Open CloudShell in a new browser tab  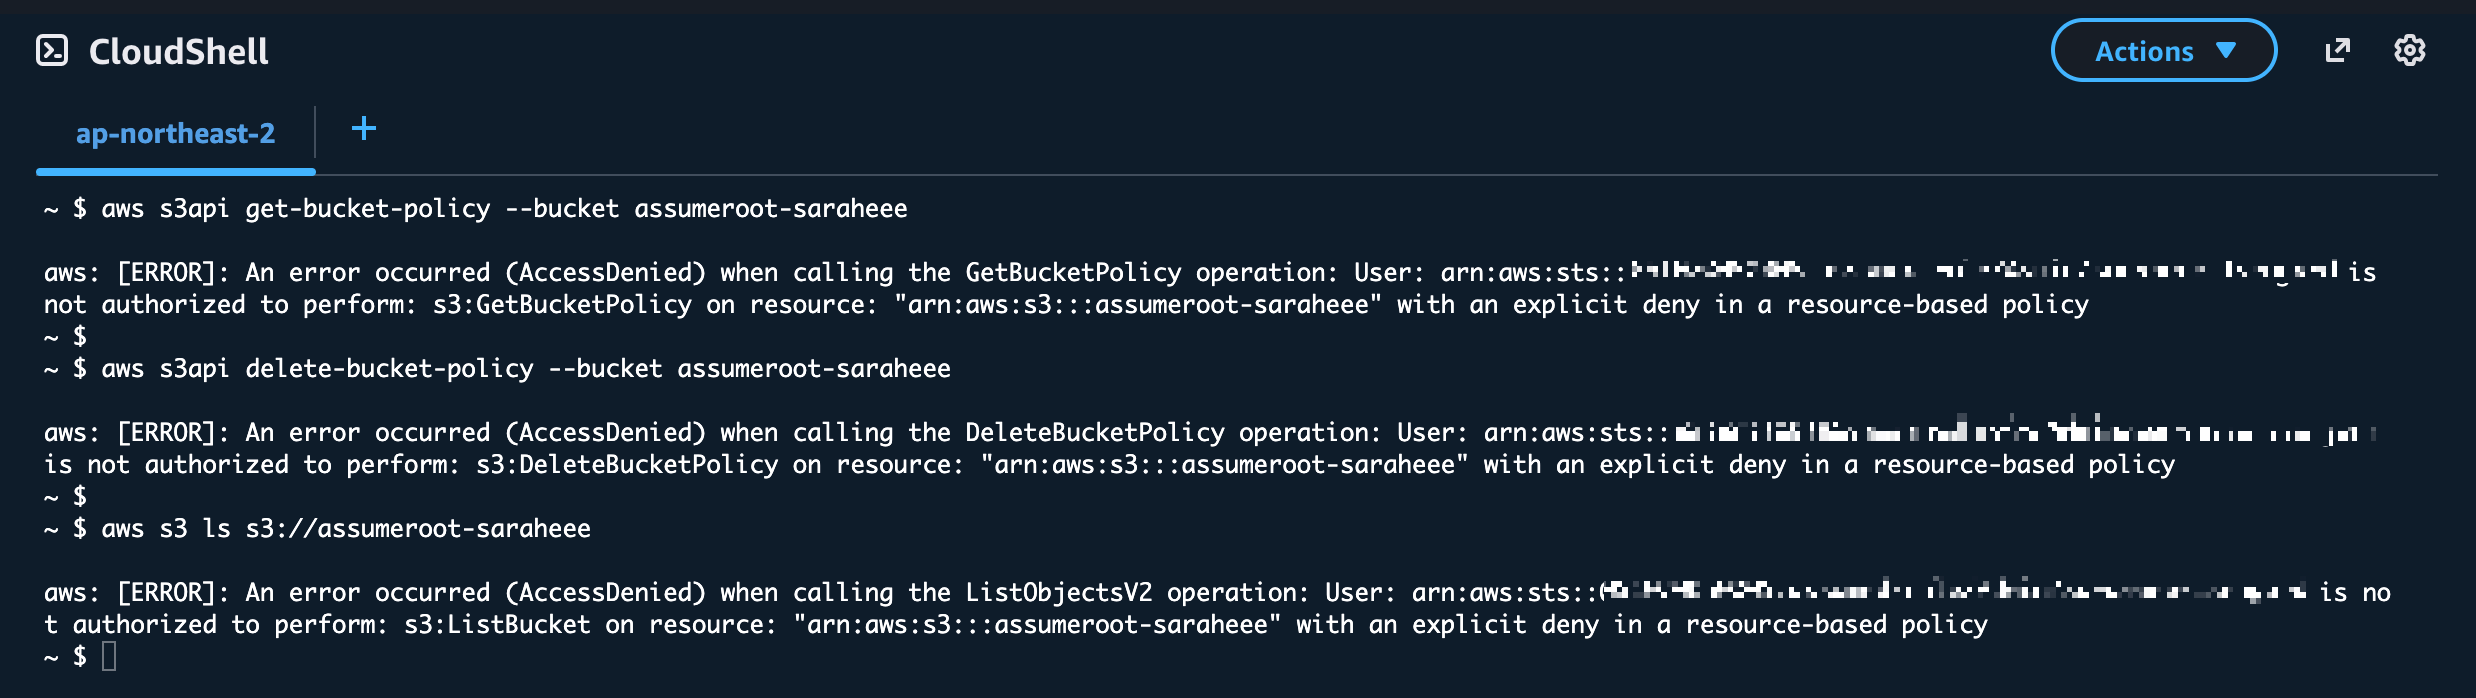2337,50
